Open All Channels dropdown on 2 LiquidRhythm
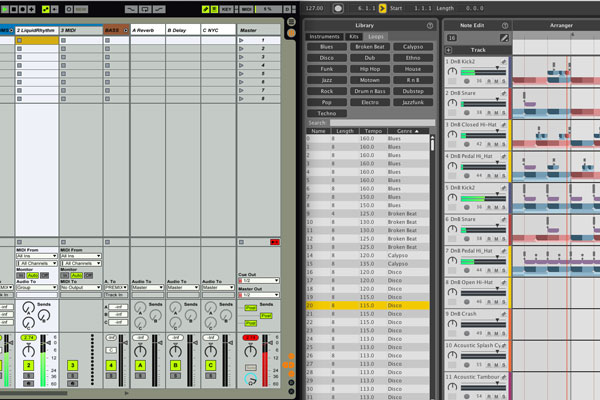 coord(37,263)
